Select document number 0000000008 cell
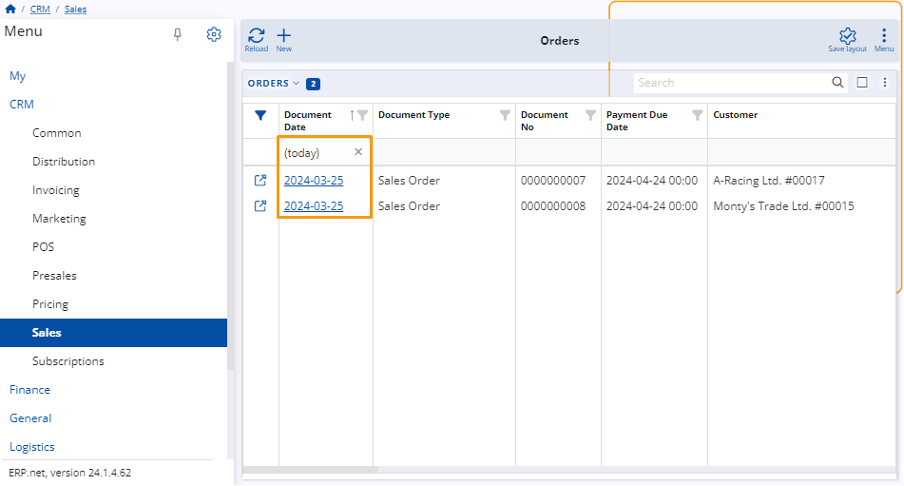 tap(553, 206)
